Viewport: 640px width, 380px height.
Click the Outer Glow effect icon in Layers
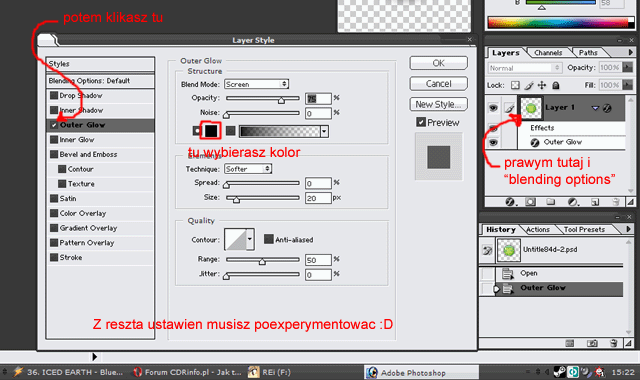click(535, 142)
